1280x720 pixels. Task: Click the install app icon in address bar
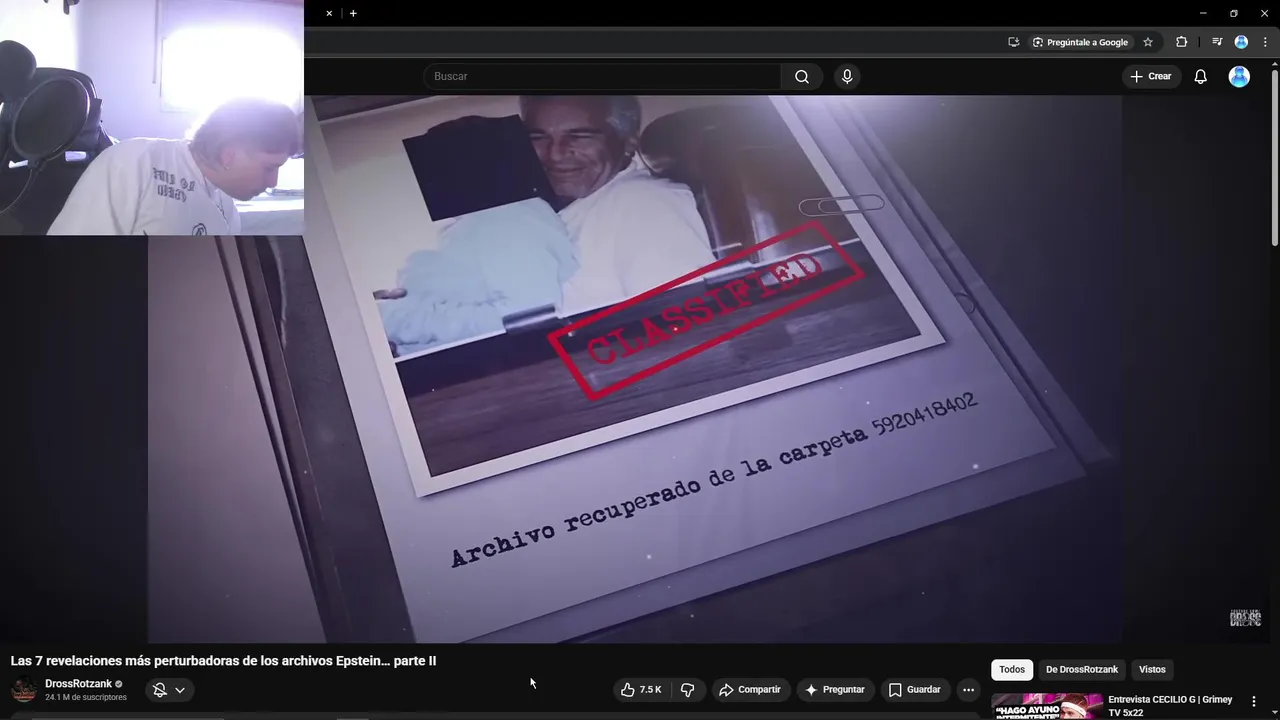click(x=1014, y=42)
